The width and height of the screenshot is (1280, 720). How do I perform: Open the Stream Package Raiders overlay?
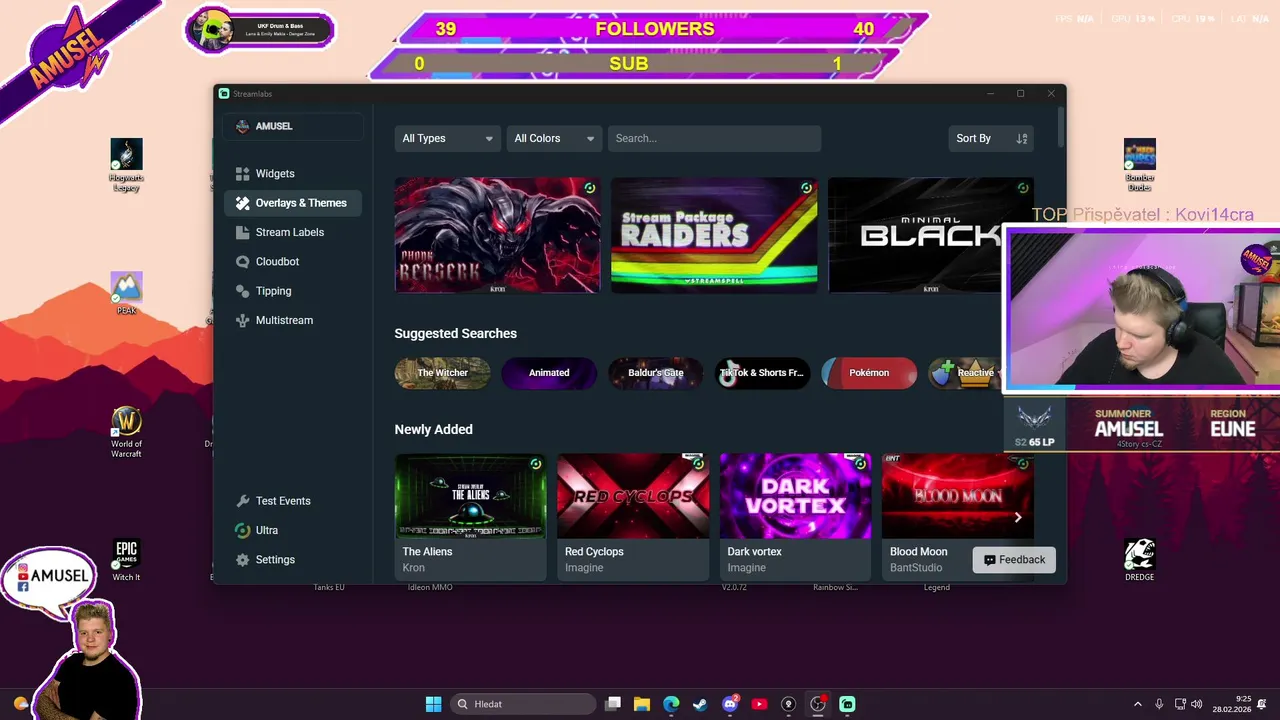point(714,235)
